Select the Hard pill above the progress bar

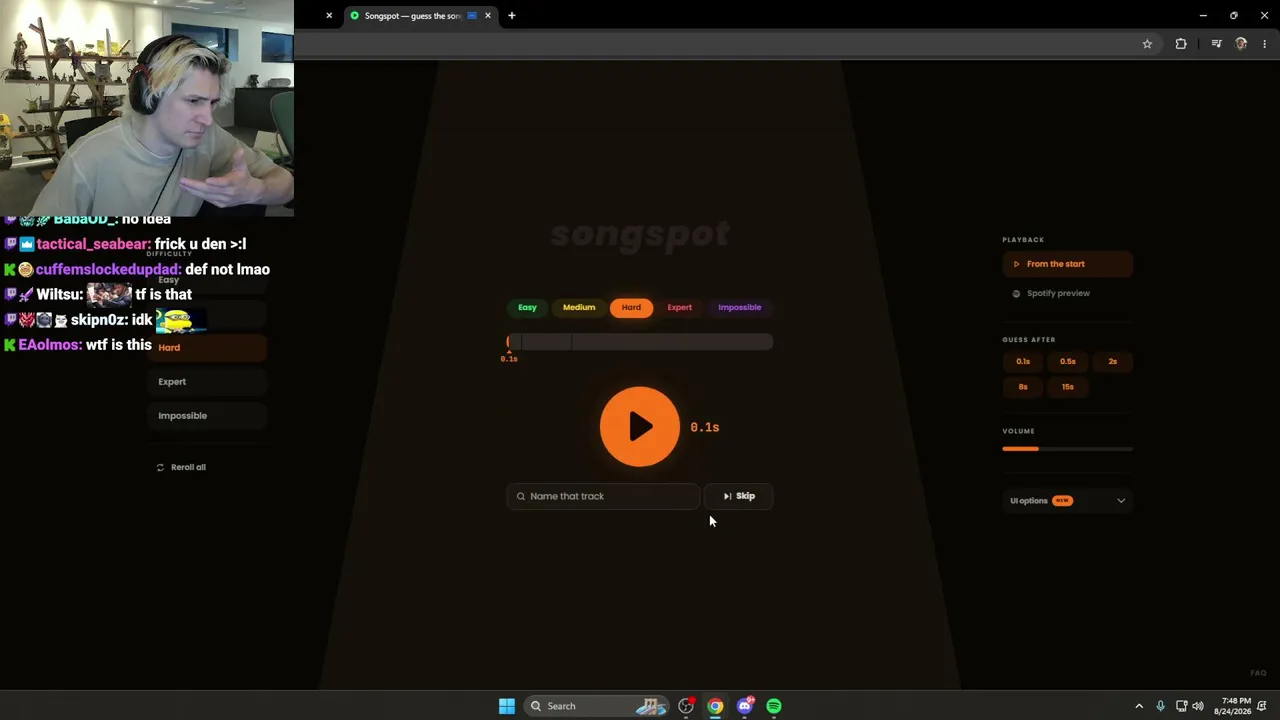coord(631,307)
